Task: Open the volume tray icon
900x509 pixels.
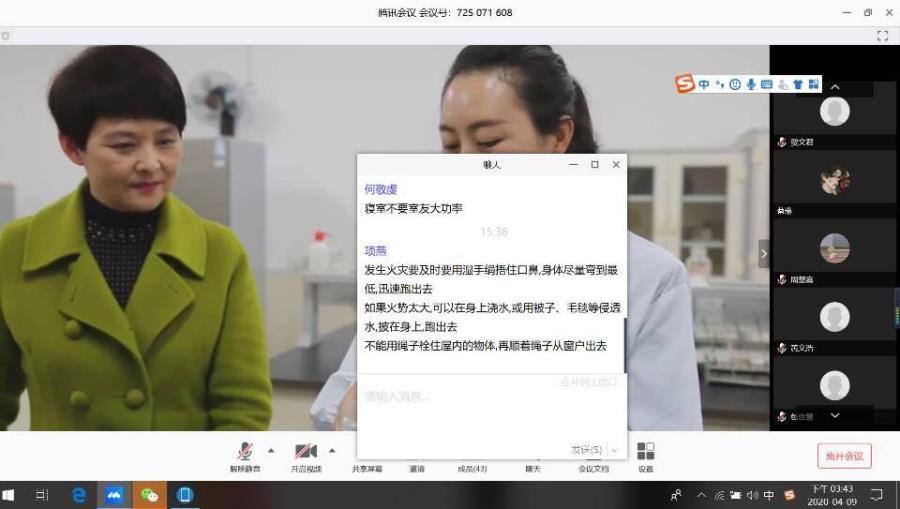Action: [752, 495]
